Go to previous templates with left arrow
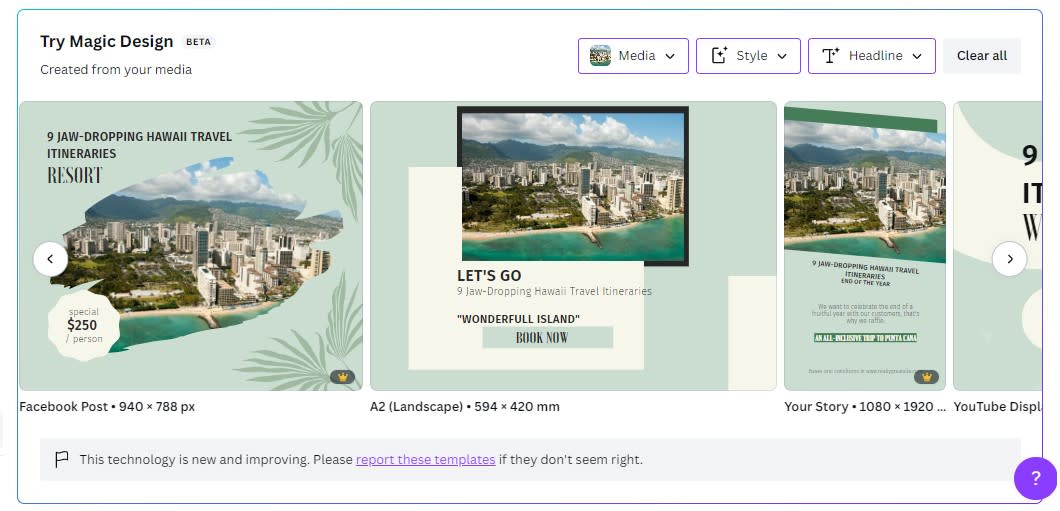The height and width of the screenshot is (511, 1060). point(51,259)
